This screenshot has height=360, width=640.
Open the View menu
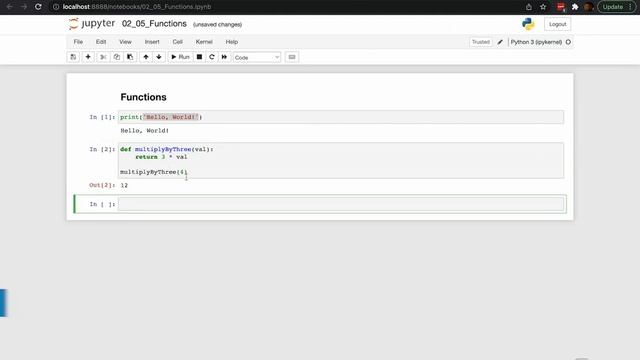coord(125,42)
